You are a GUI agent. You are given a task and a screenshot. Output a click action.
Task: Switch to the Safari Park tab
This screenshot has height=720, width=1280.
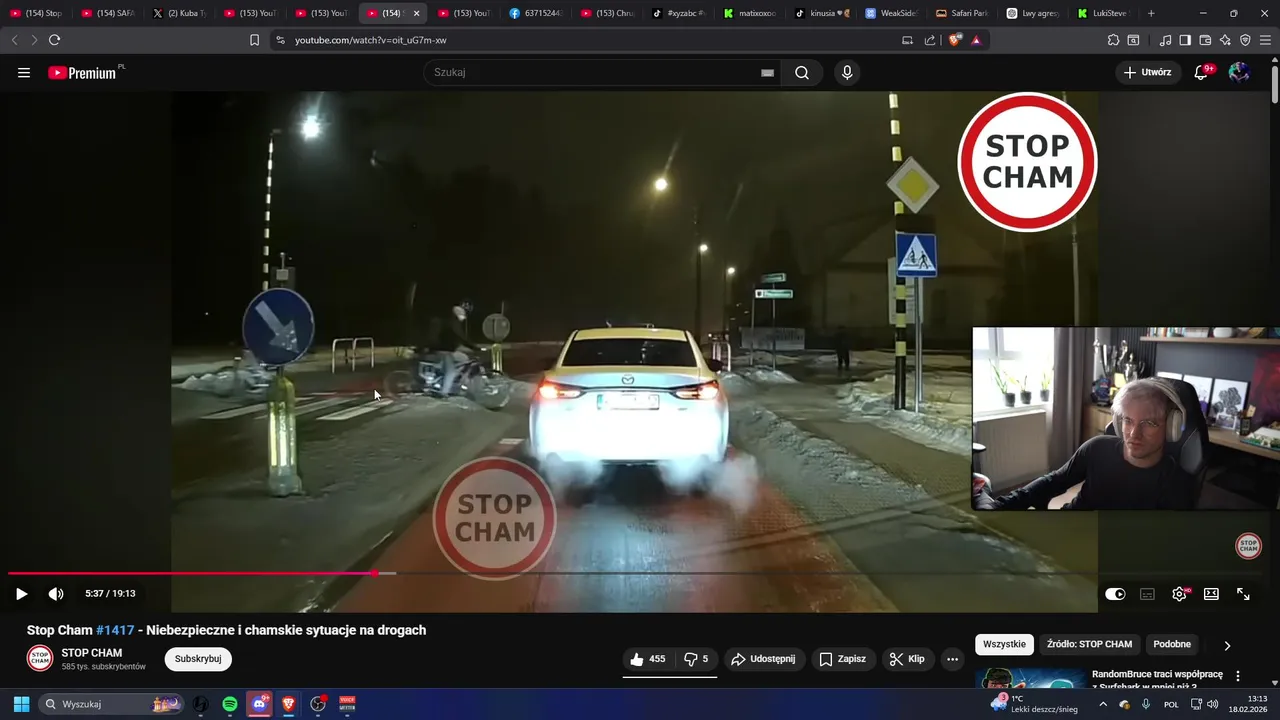[x=962, y=13]
